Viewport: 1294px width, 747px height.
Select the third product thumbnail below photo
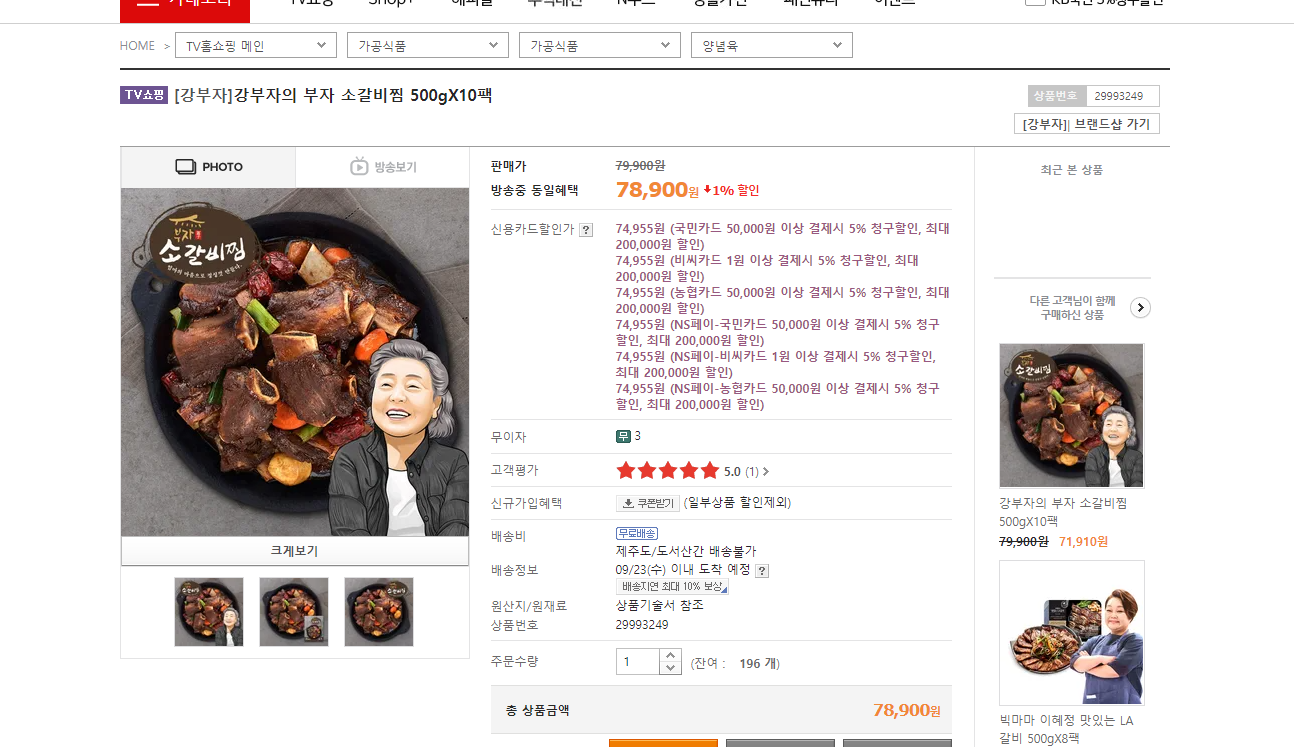(x=379, y=612)
